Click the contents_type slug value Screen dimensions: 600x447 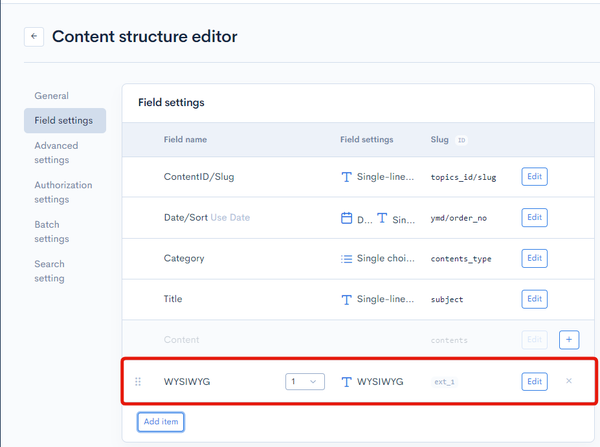coord(461,259)
